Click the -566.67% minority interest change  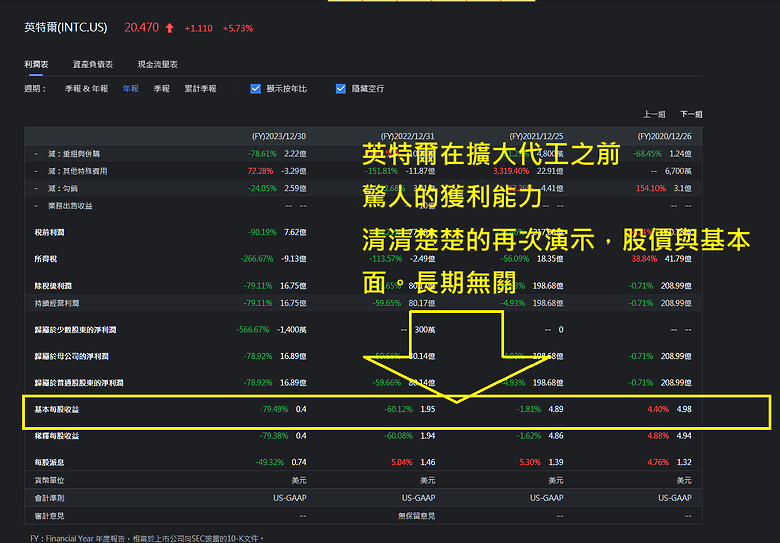pos(253,330)
